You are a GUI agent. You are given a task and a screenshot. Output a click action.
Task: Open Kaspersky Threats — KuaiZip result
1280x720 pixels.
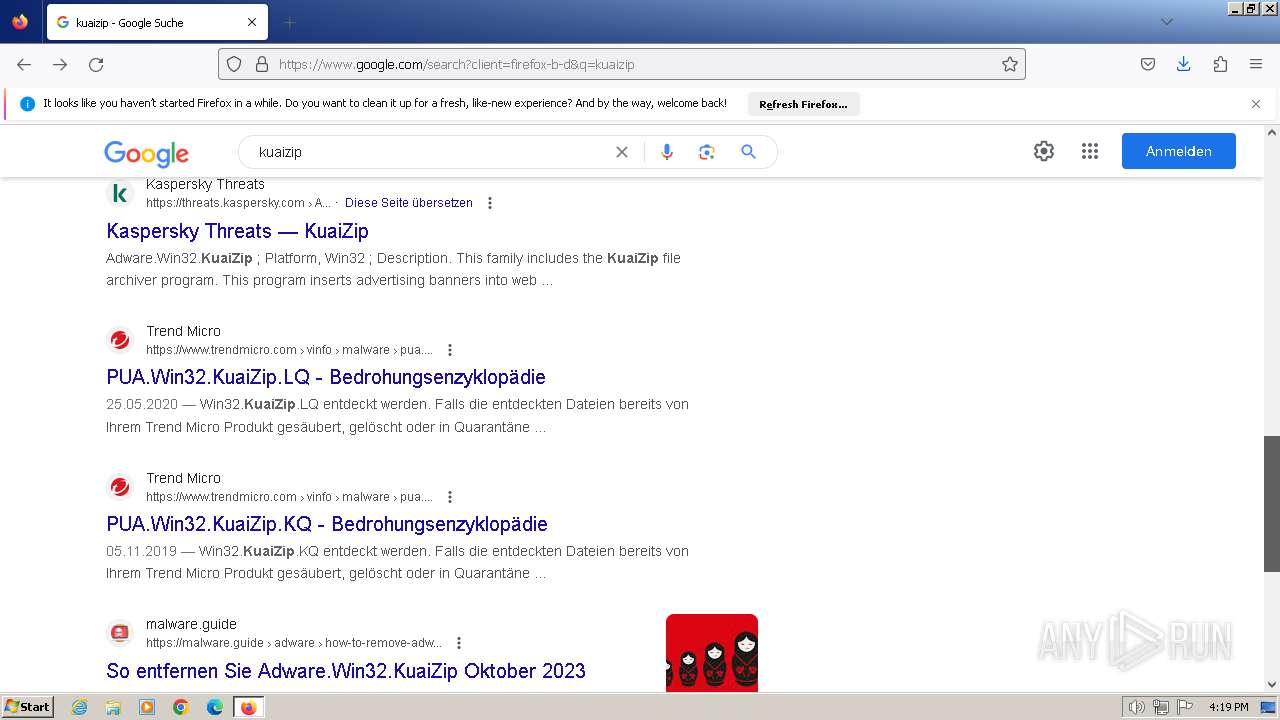[238, 231]
